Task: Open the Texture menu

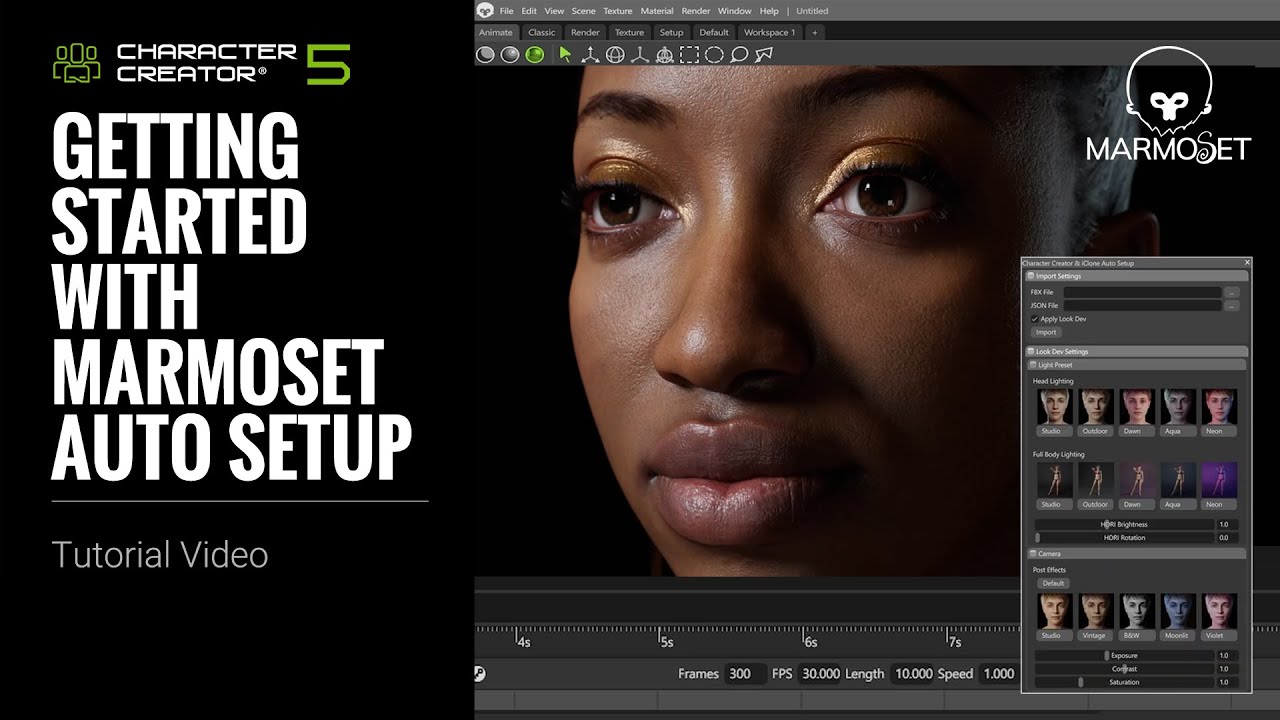Action: tap(618, 11)
